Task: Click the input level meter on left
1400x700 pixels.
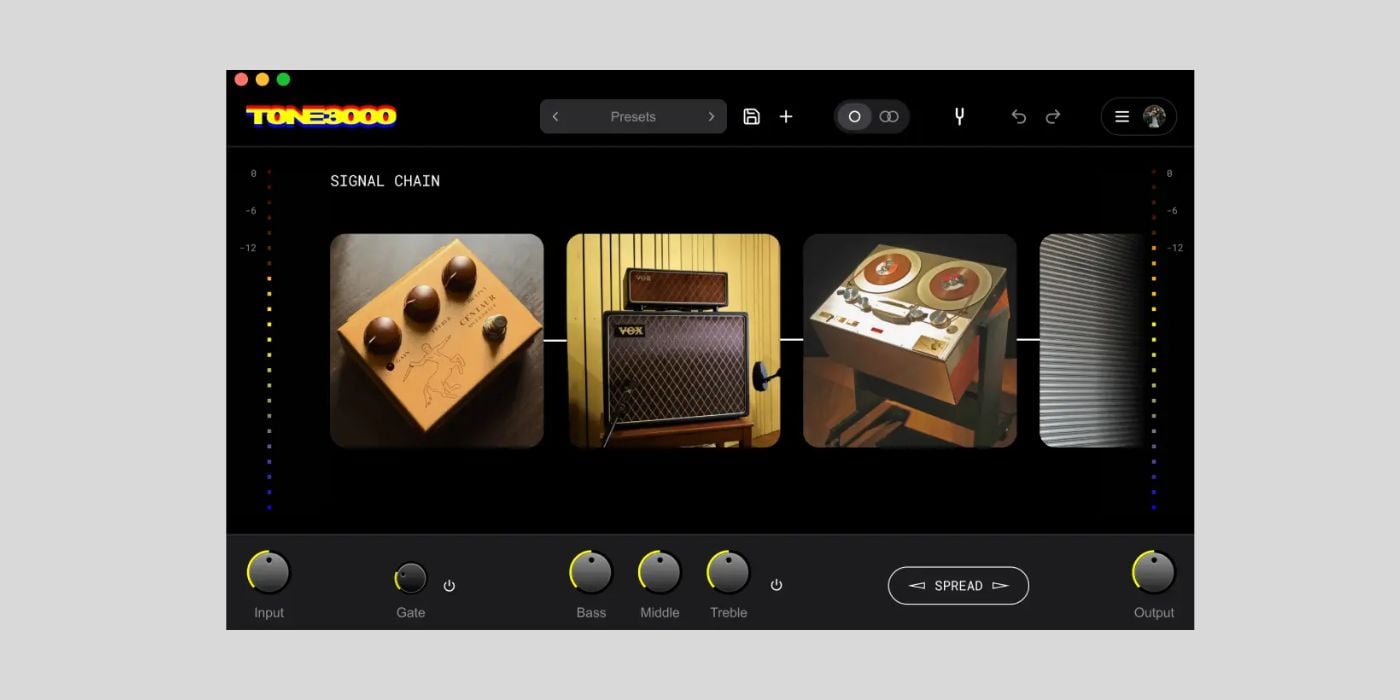Action: click(269, 340)
